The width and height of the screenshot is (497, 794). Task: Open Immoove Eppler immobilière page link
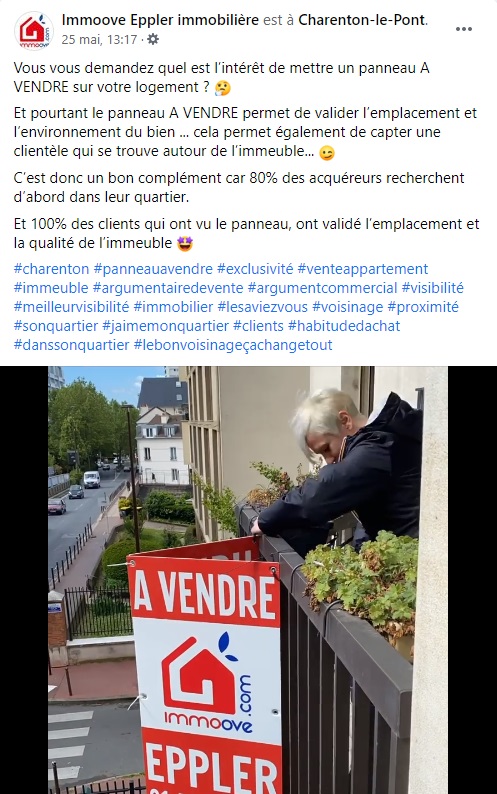pyautogui.click(x=160, y=20)
